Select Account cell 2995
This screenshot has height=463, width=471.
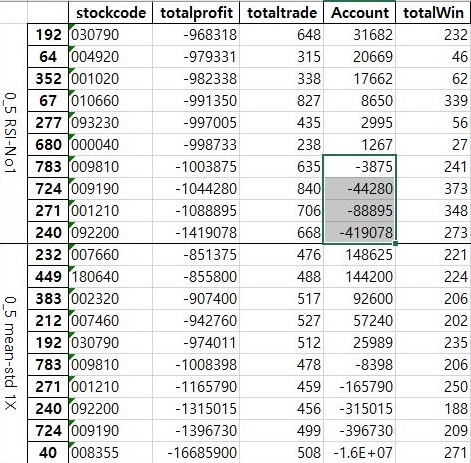359,123
